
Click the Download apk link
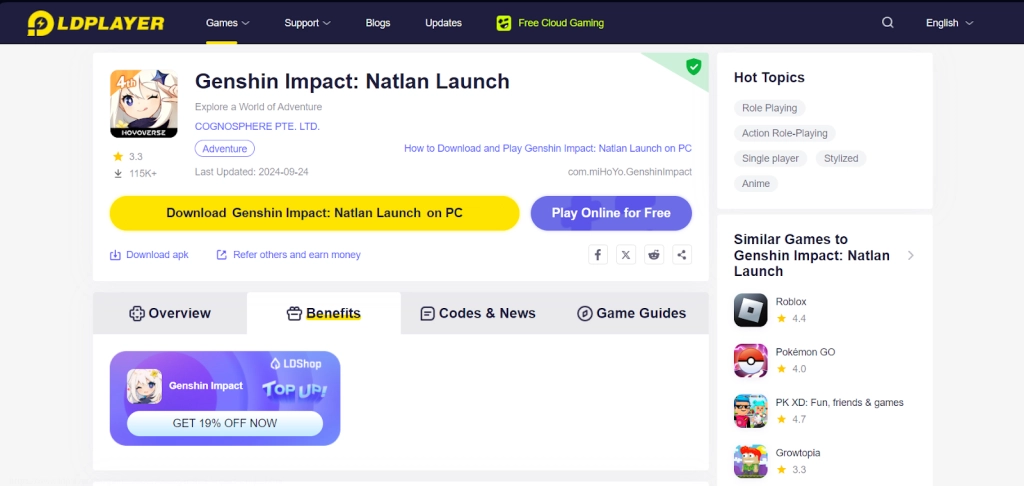click(149, 255)
